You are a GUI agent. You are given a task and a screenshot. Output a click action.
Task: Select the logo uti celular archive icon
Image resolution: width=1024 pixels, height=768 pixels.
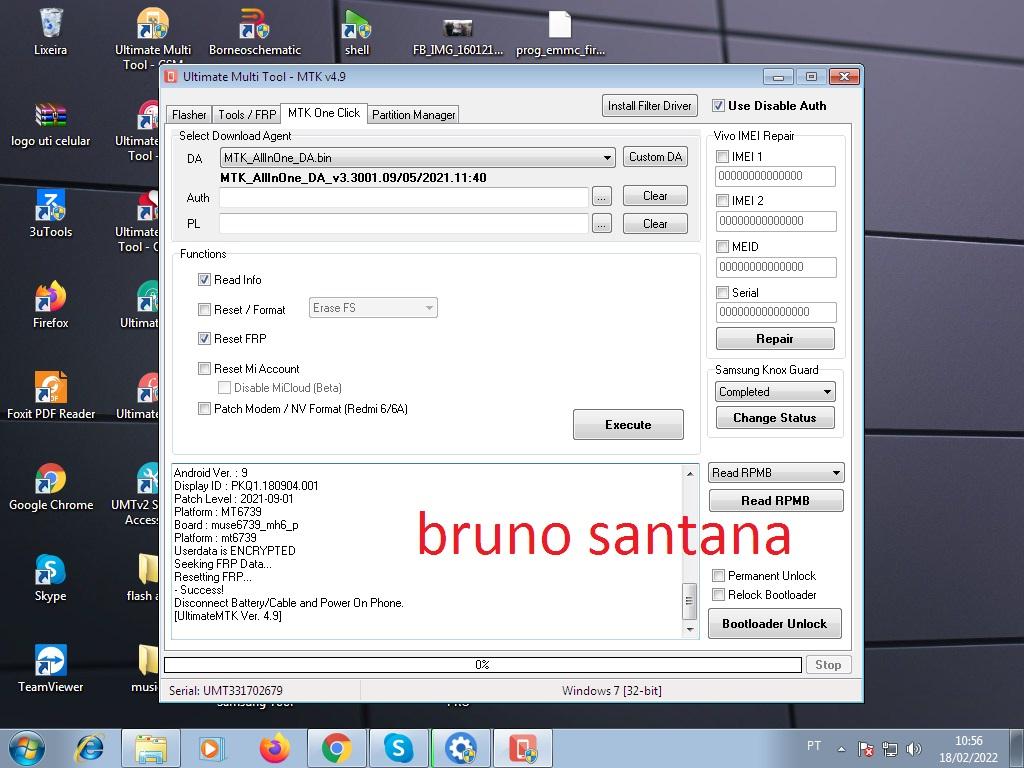click(50, 125)
